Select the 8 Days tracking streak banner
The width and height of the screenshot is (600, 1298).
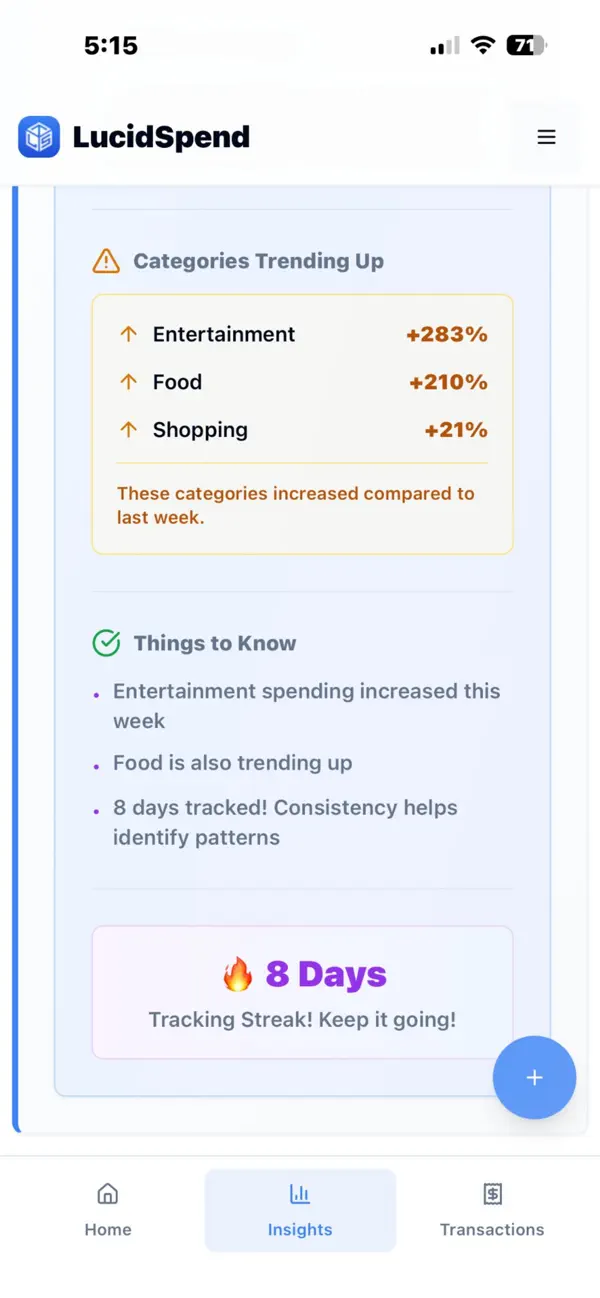[300, 991]
